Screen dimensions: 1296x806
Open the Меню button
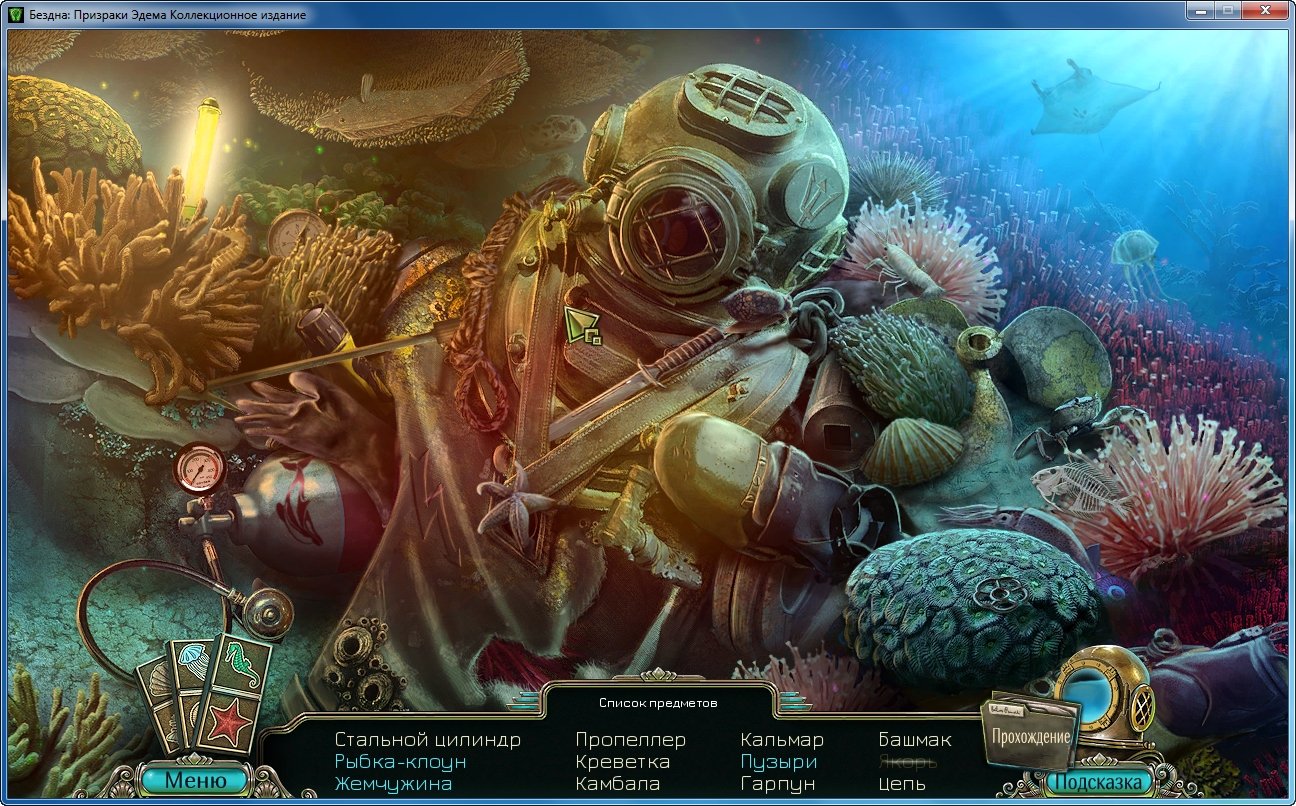click(x=195, y=781)
